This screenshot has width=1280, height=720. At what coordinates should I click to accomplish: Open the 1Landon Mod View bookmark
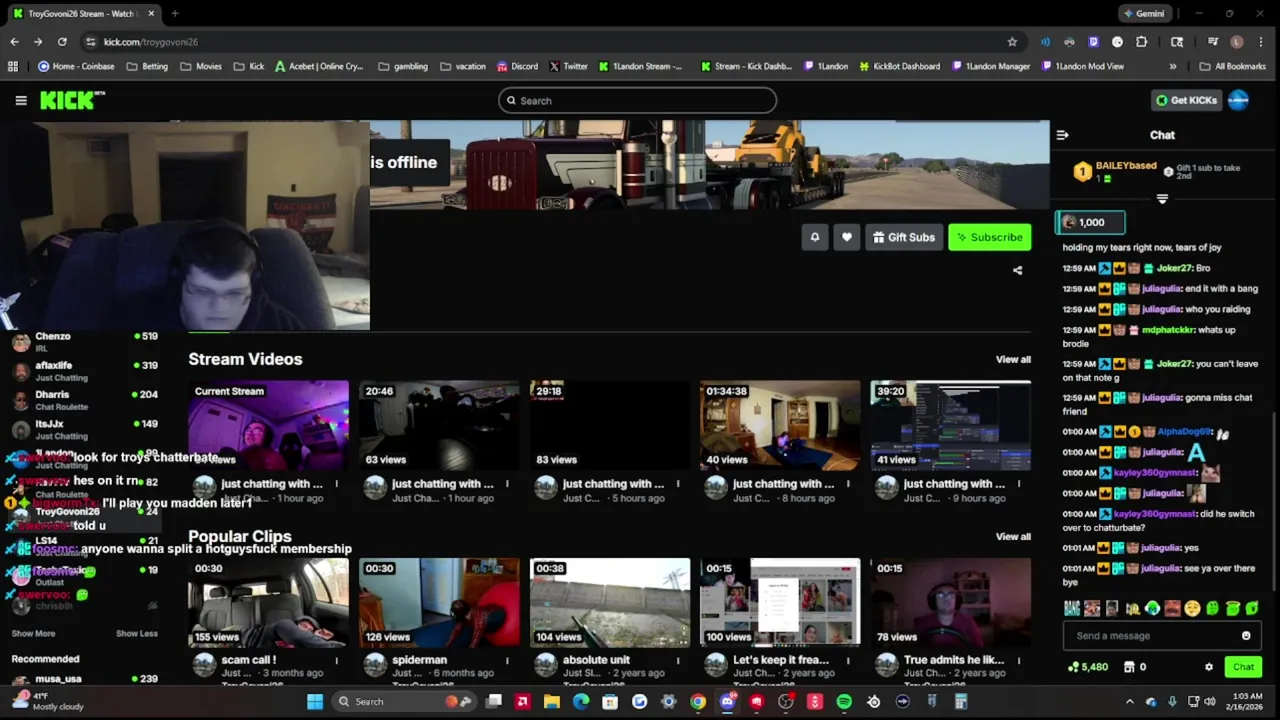(1082, 66)
